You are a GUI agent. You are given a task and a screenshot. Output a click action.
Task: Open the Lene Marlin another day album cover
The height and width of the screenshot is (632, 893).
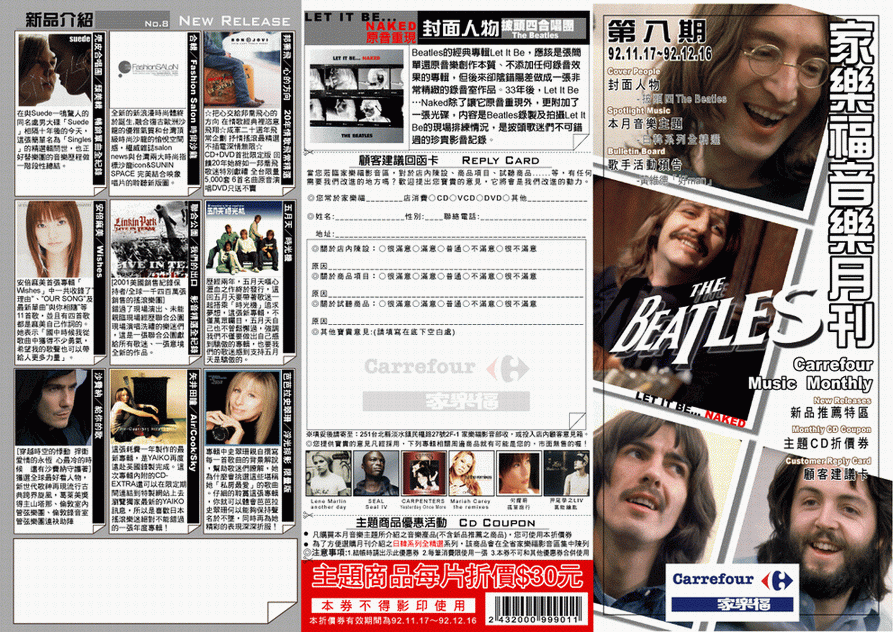point(328,474)
